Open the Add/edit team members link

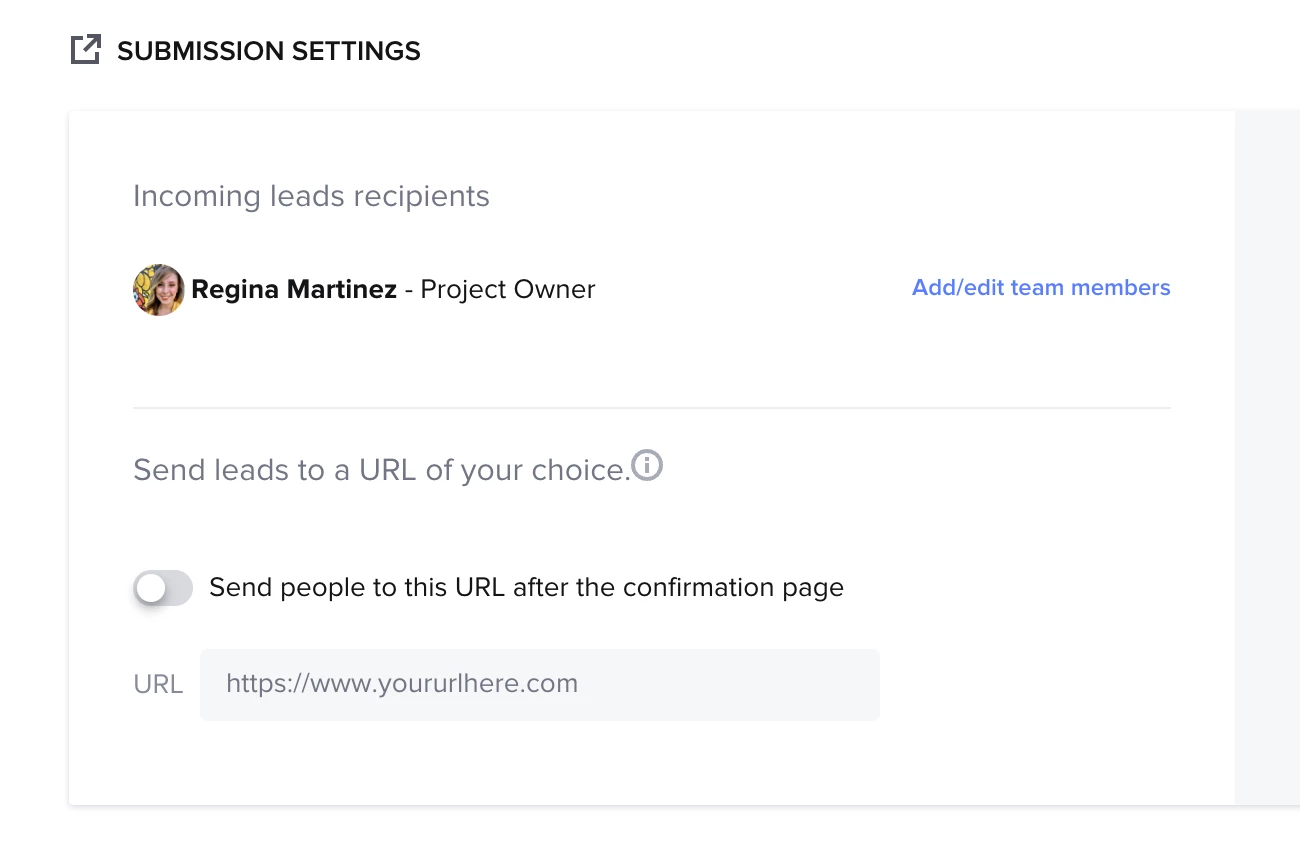[x=1040, y=288]
